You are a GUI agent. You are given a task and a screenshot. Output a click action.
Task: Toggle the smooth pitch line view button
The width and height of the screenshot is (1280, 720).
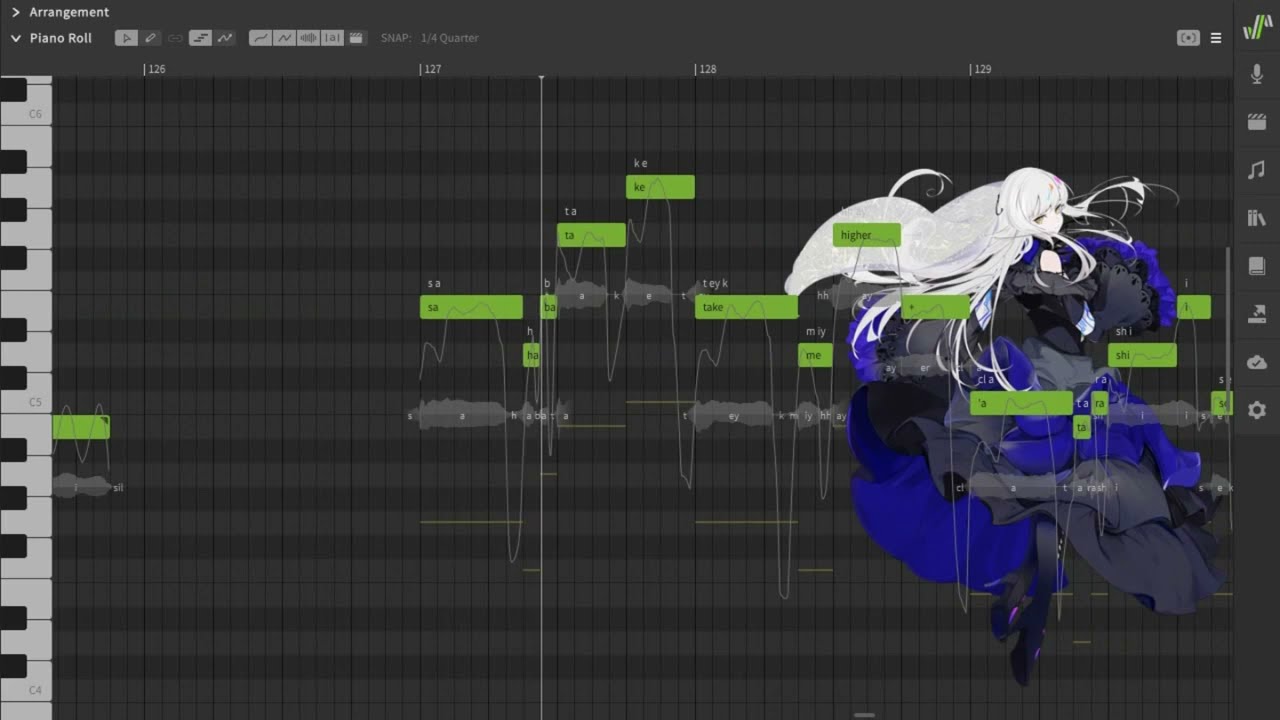(x=260, y=38)
